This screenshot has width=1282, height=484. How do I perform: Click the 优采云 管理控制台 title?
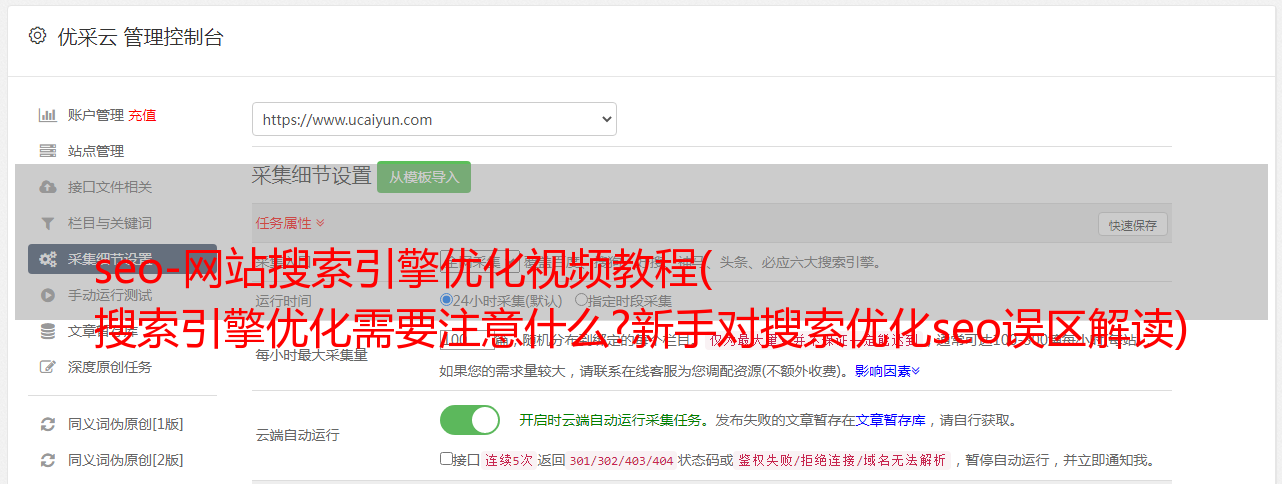pos(140,37)
